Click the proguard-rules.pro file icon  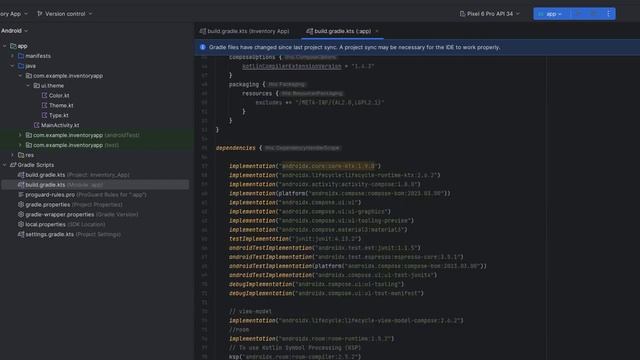[21, 195]
